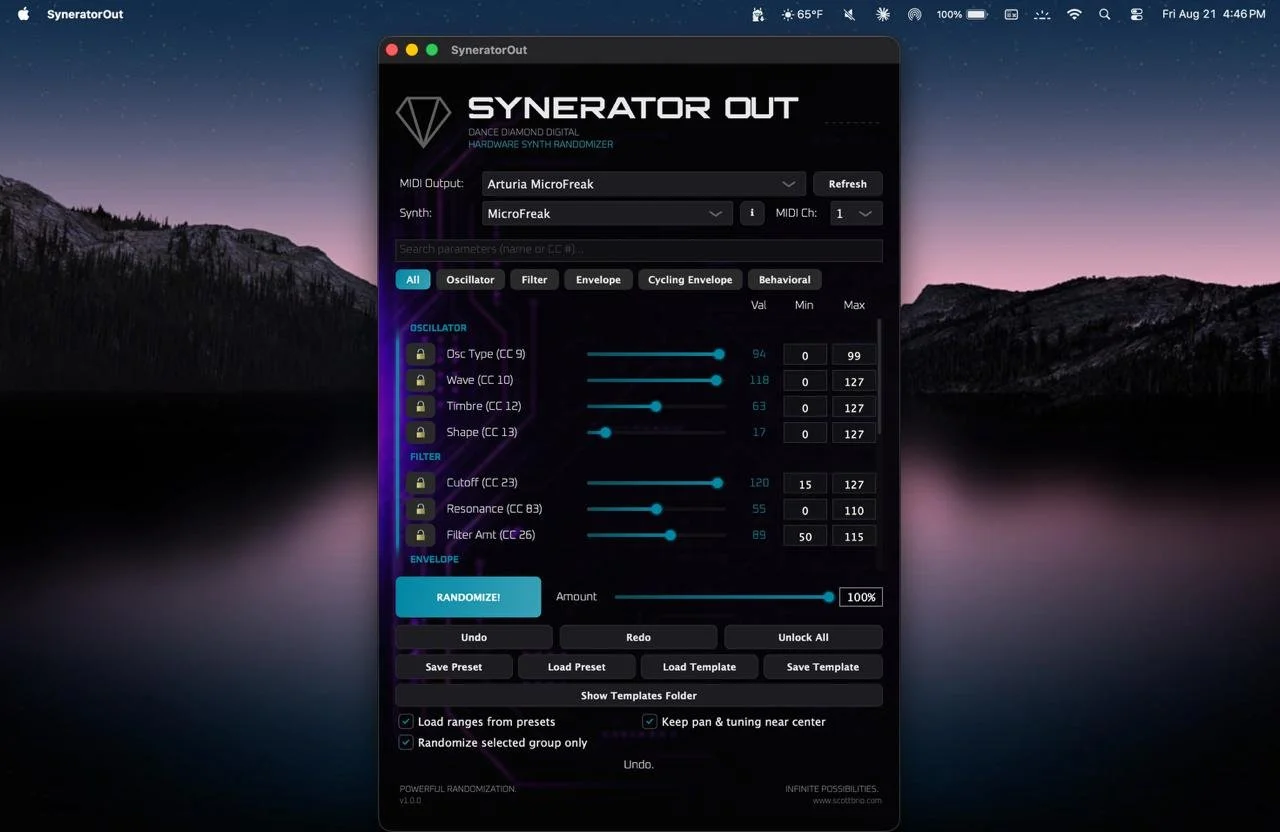The width and height of the screenshot is (1280, 832).
Task: Open the weather 65°F menu item
Action: pos(802,14)
